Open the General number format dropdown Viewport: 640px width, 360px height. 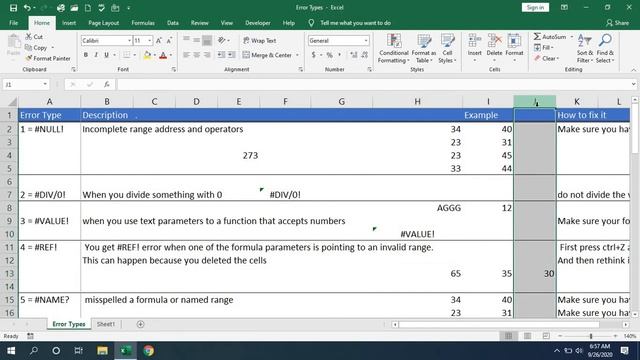366,40
